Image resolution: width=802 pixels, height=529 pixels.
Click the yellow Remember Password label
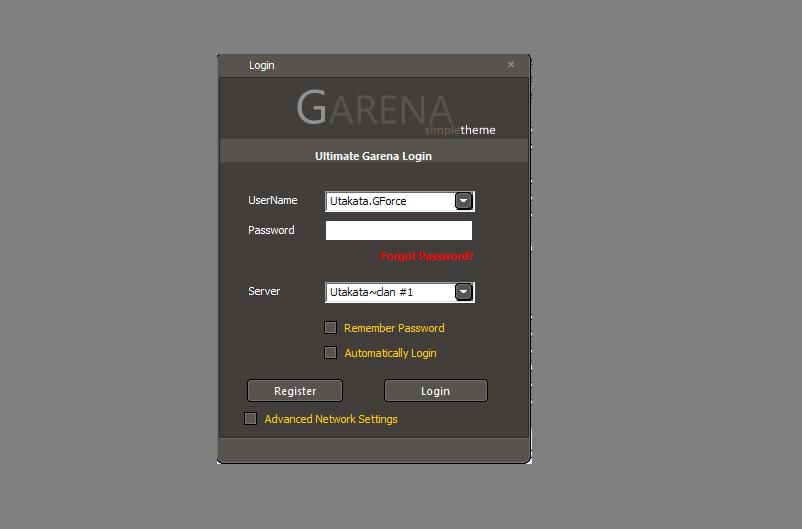pyautogui.click(x=394, y=328)
